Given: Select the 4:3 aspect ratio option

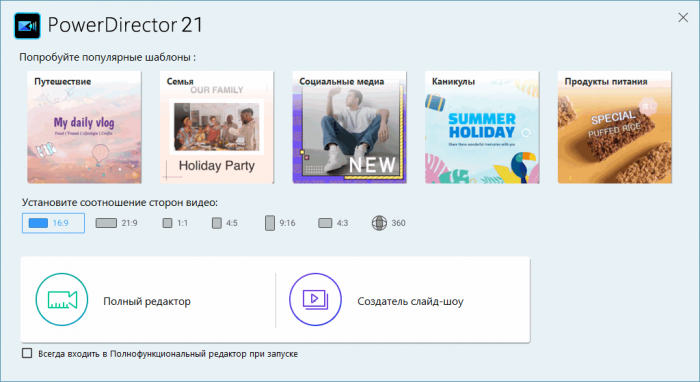Looking at the screenshot, I should tap(333, 223).
